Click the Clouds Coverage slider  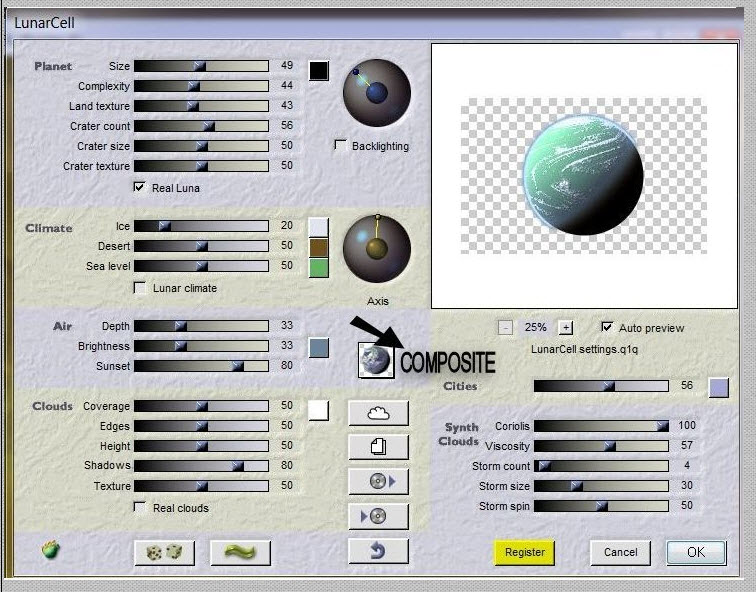201,406
